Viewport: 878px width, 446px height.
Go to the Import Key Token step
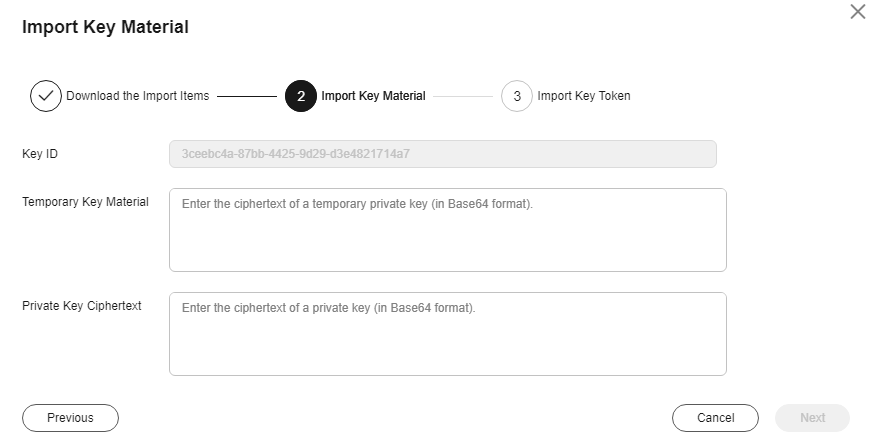click(584, 96)
